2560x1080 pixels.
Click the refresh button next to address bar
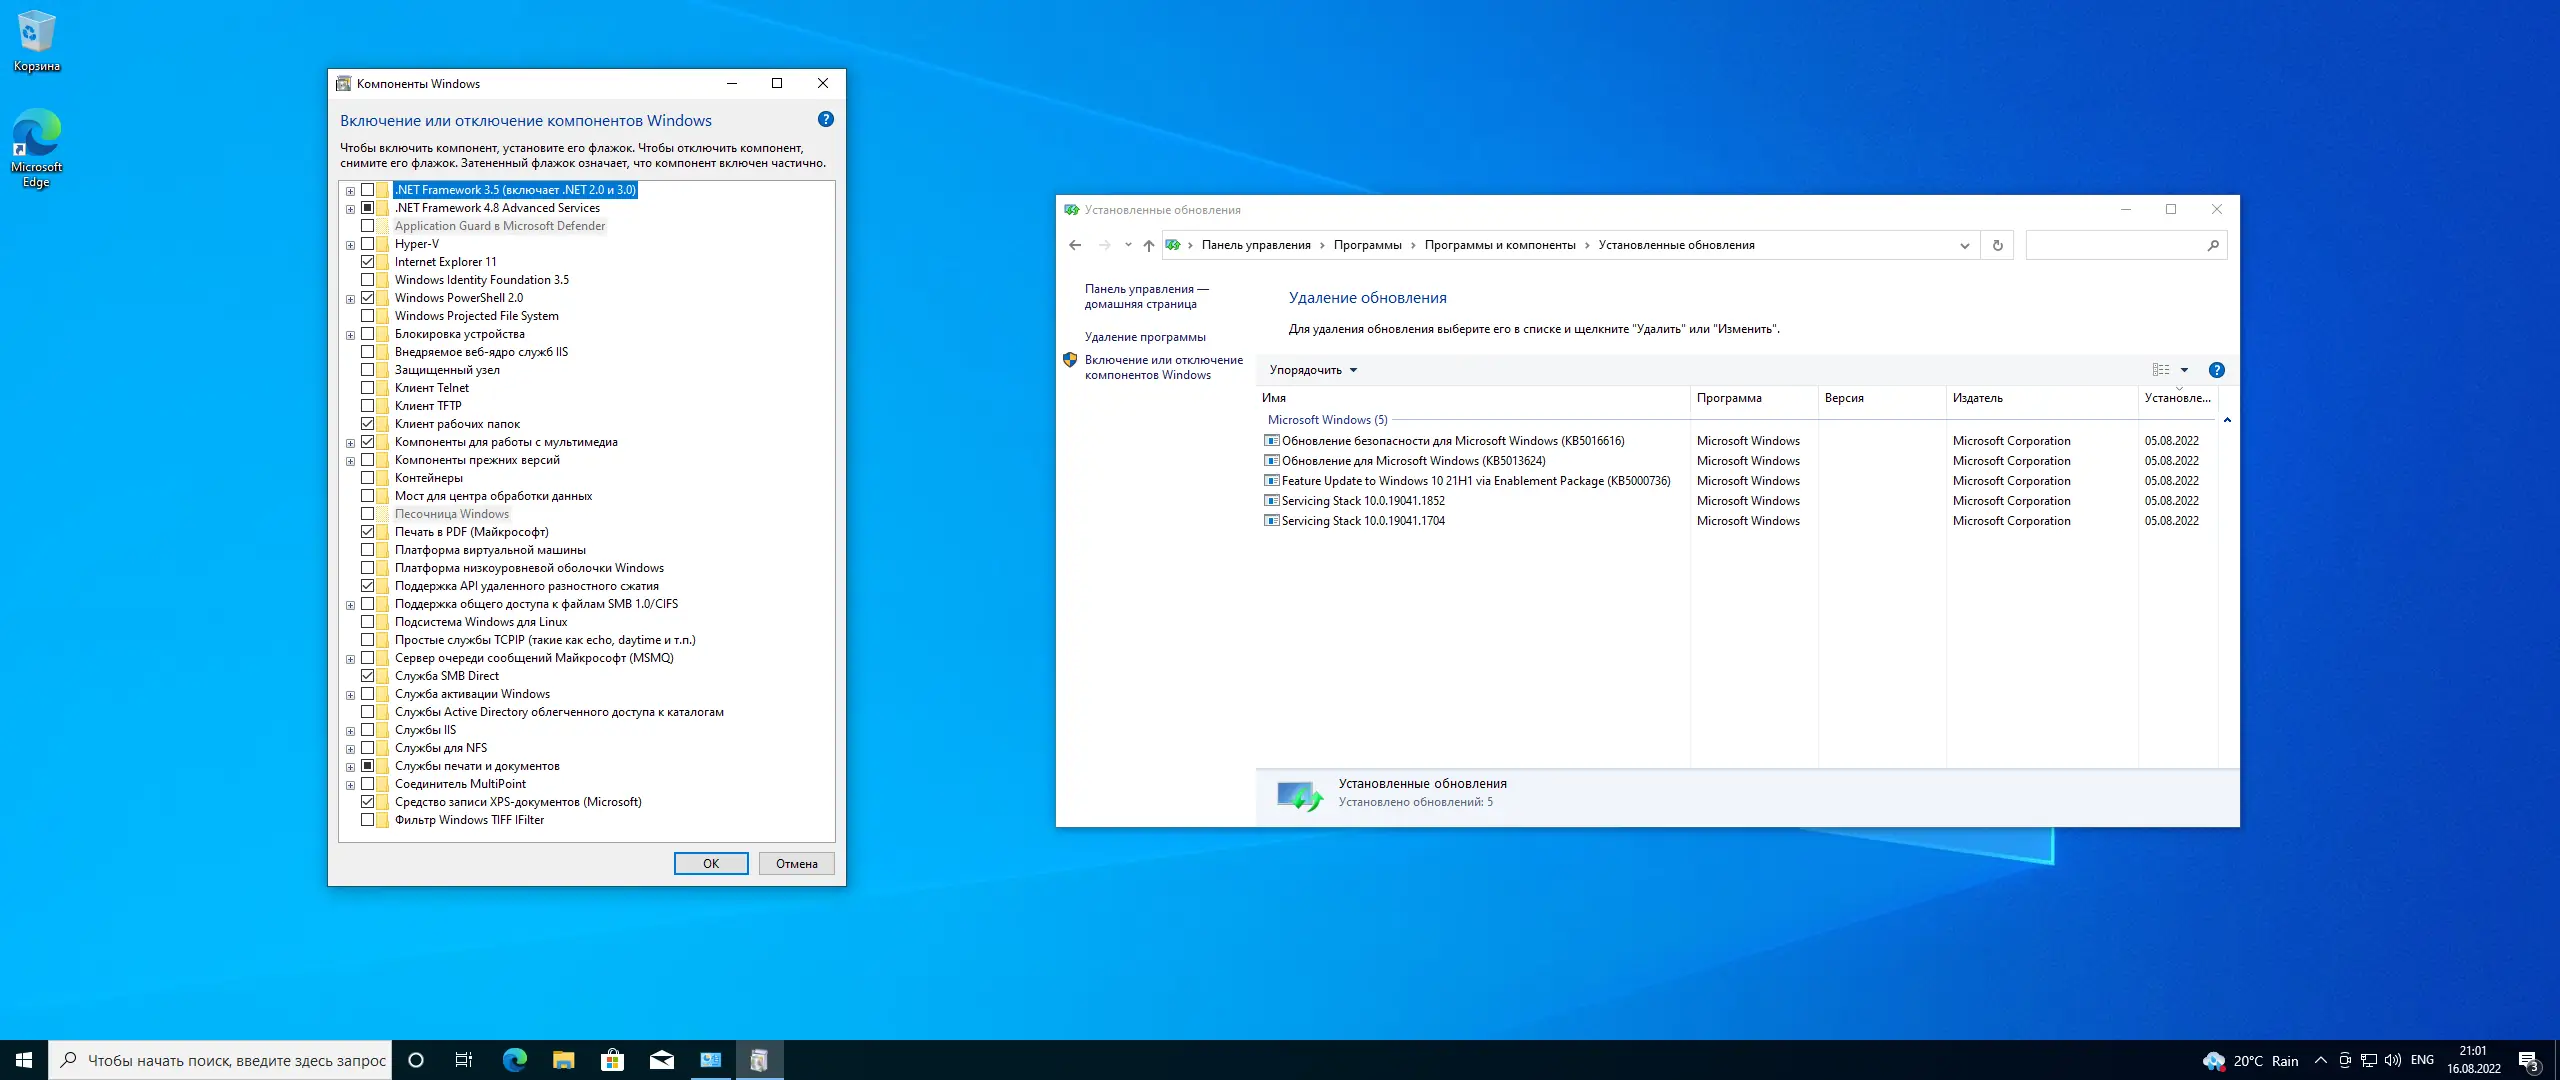[x=1997, y=245]
